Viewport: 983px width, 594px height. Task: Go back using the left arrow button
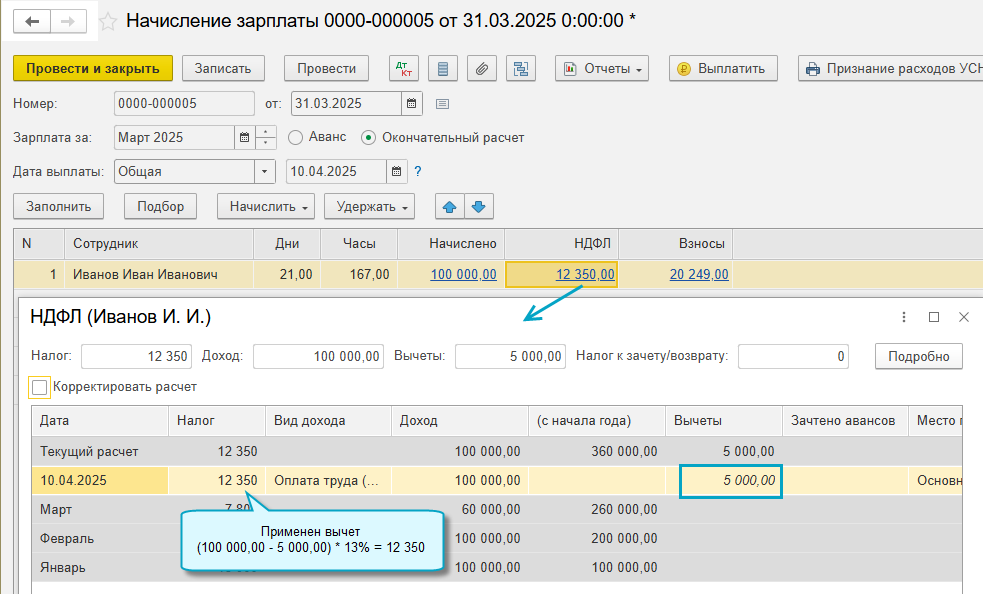[x=32, y=21]
